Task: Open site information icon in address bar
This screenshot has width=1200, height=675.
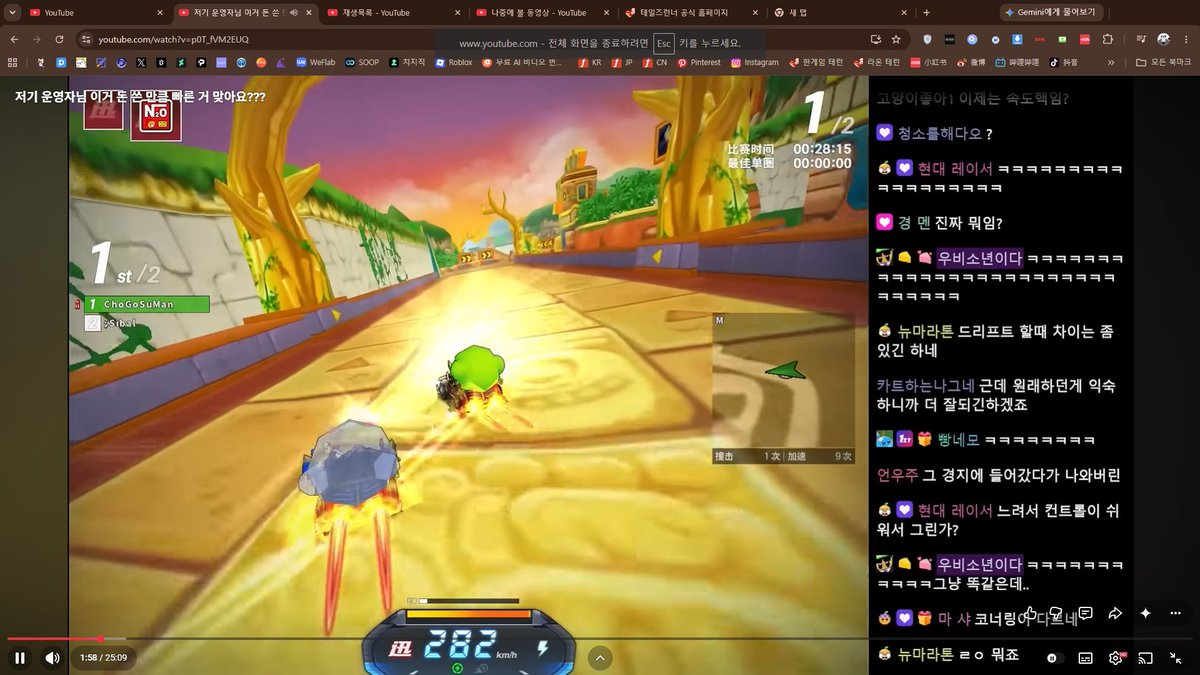Action: coord(86,39)
